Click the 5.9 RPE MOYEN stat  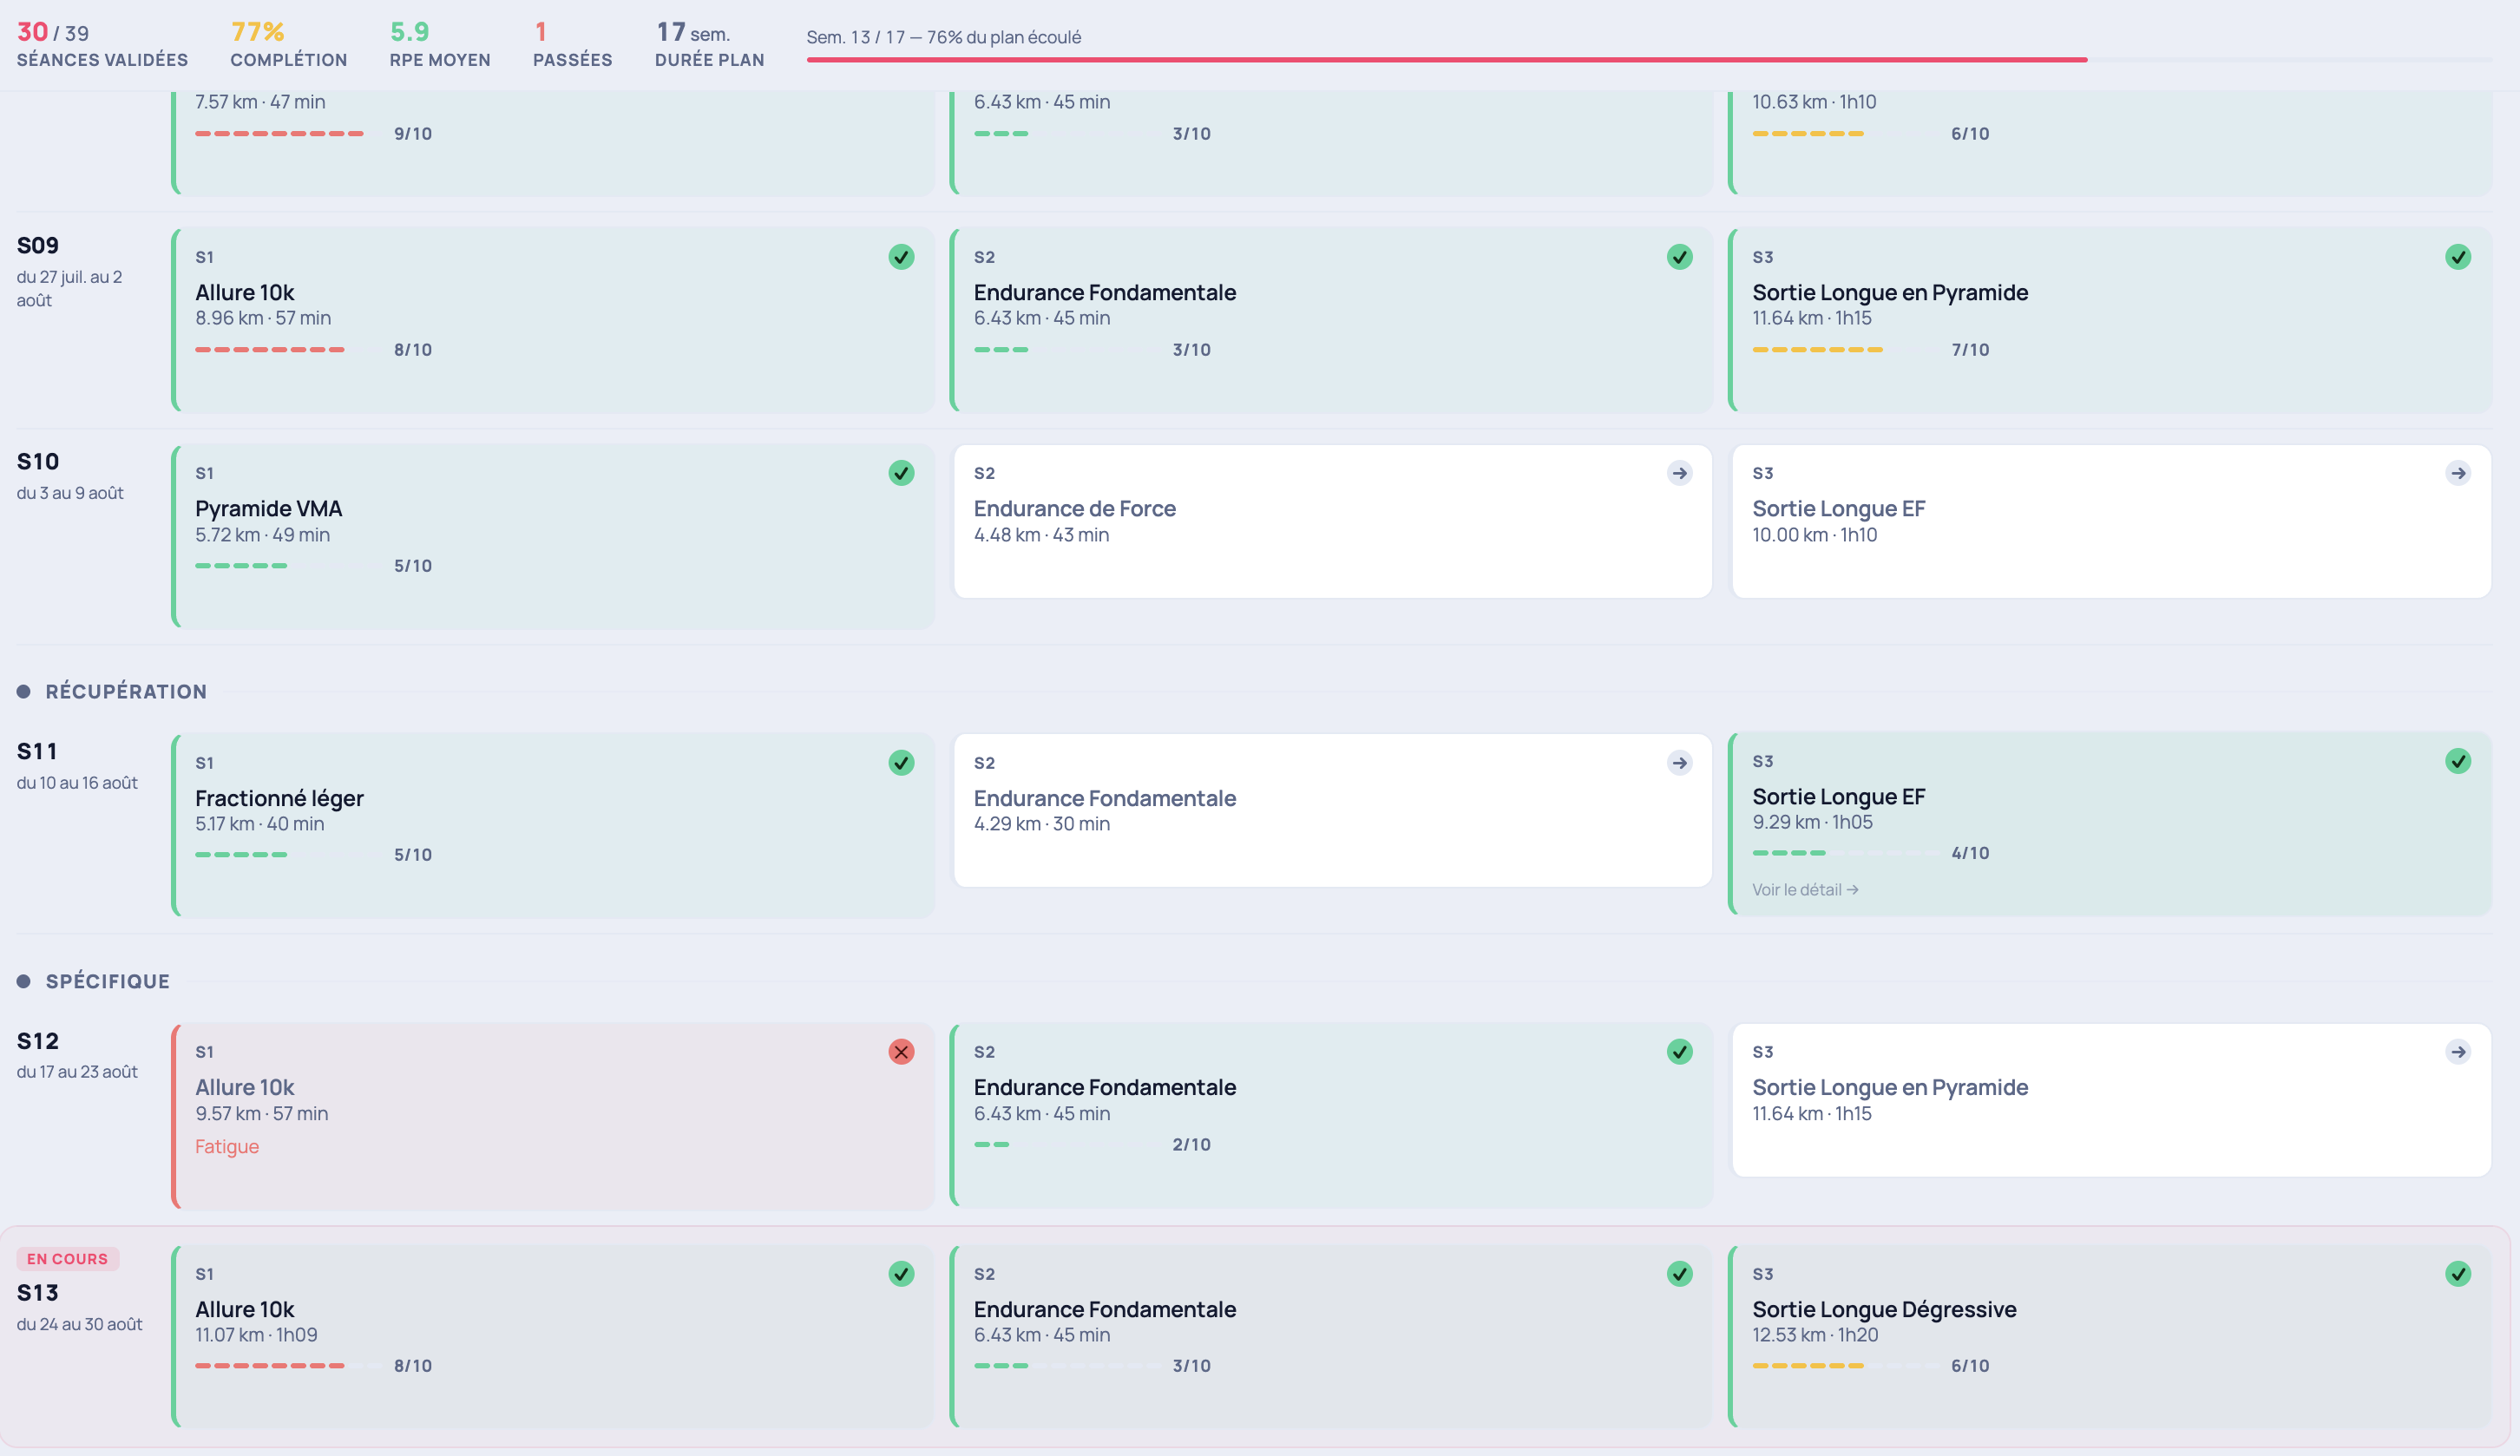440,45
